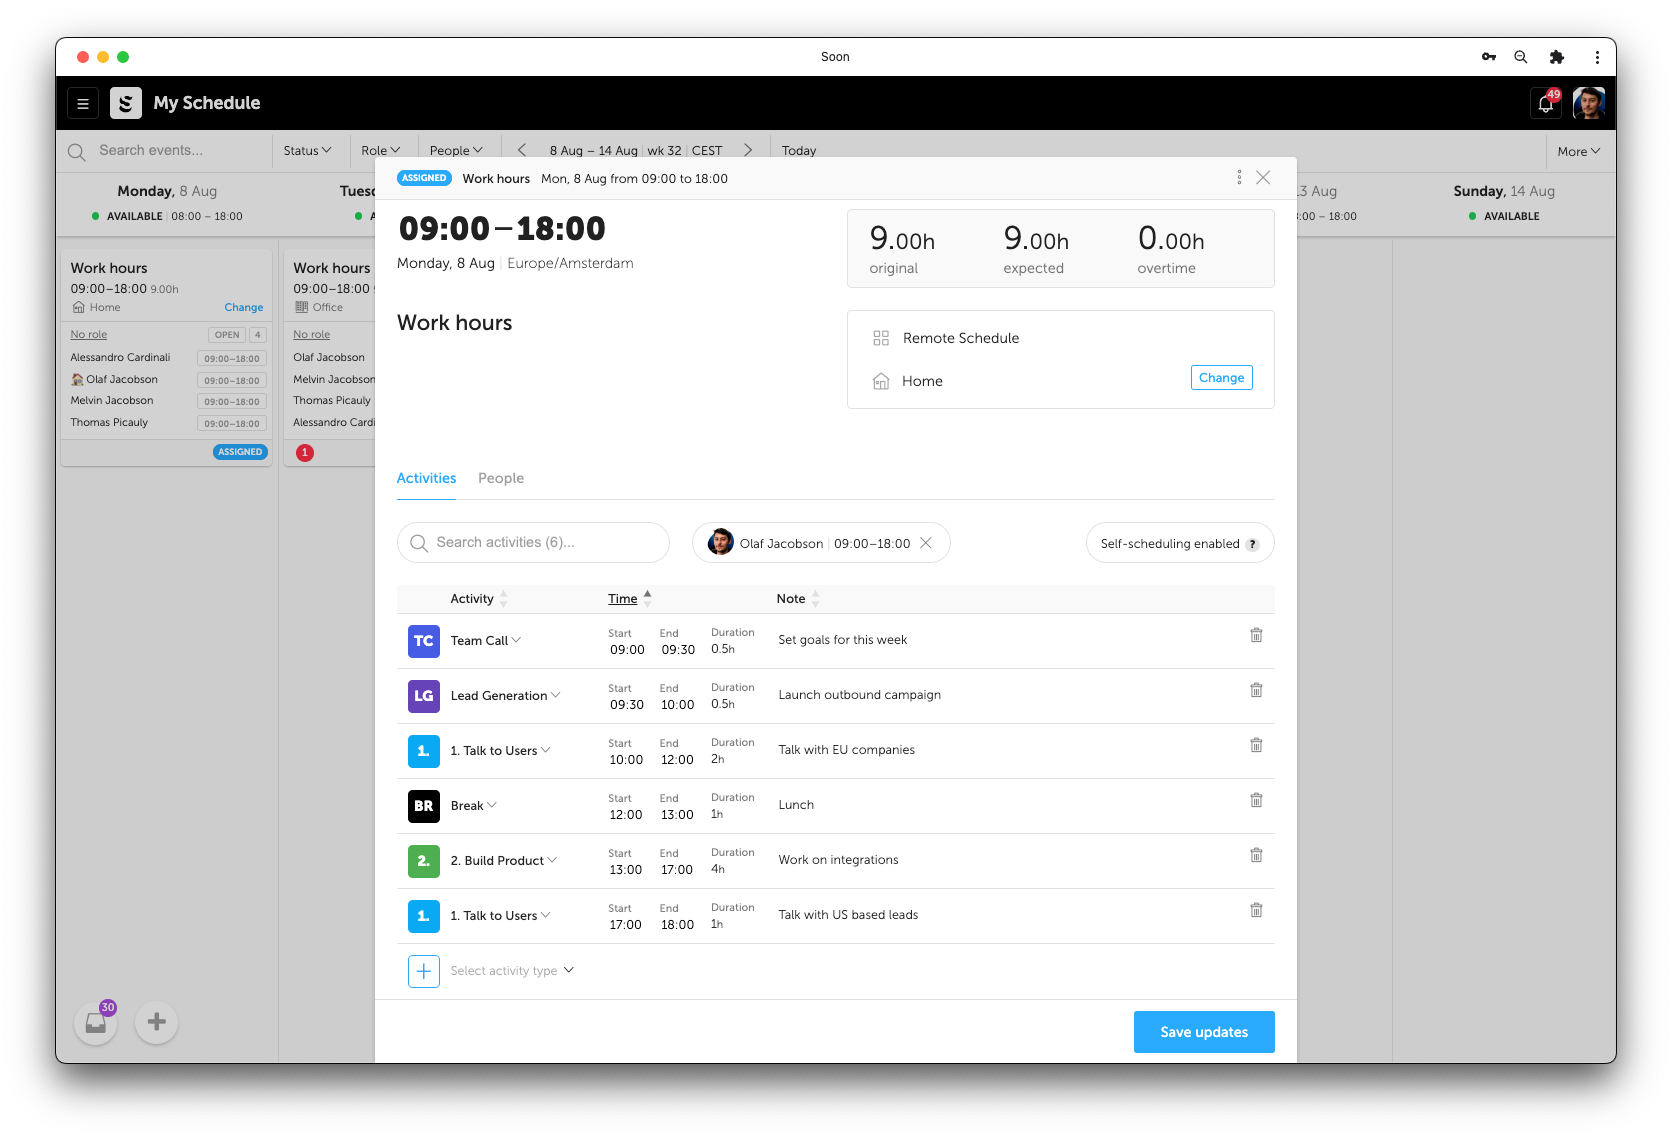1672x1137 pixels.
Task: Open the People filter dropdown
Action: pyautogui.click(x=456, y=150)
